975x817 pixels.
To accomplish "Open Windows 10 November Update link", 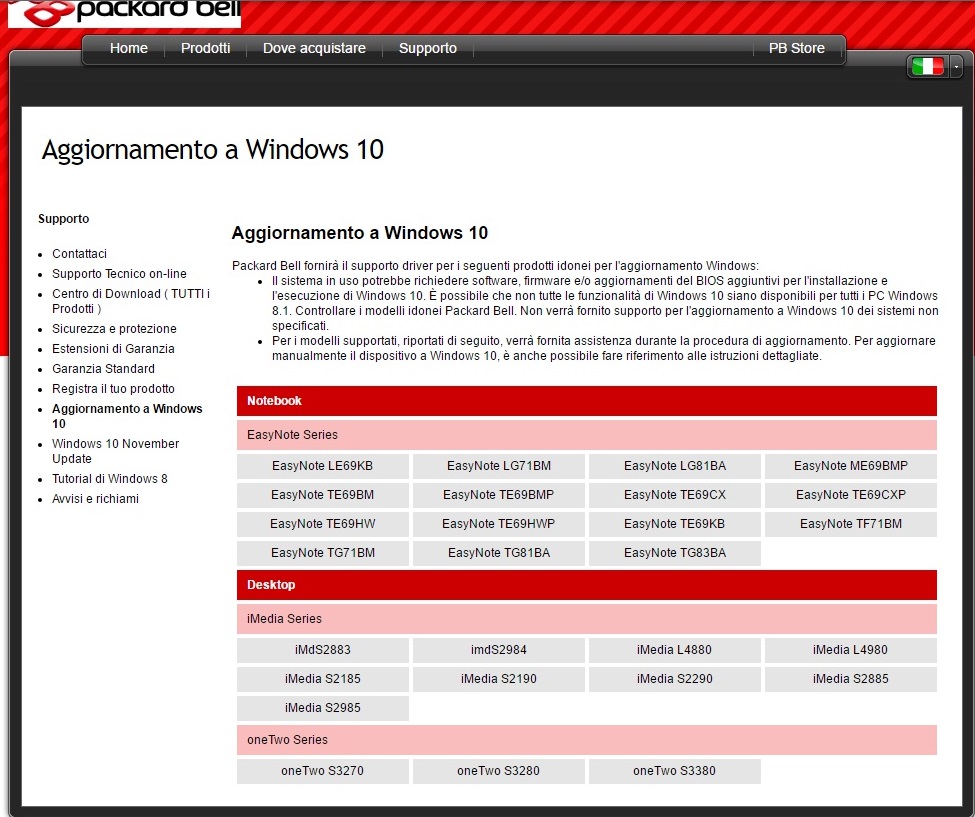I will click(x=115, y=451).
